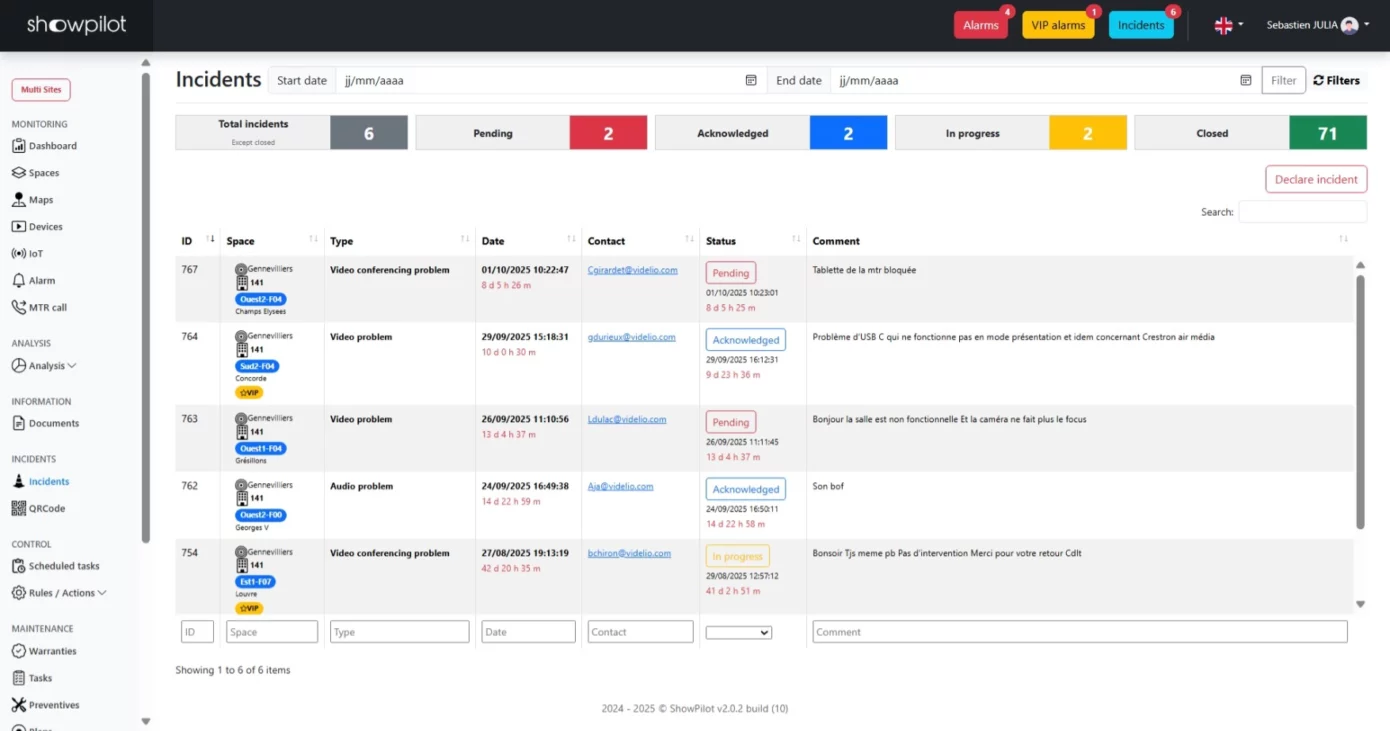
Task: Open Start date calendar picker icon
Action: 751,81
